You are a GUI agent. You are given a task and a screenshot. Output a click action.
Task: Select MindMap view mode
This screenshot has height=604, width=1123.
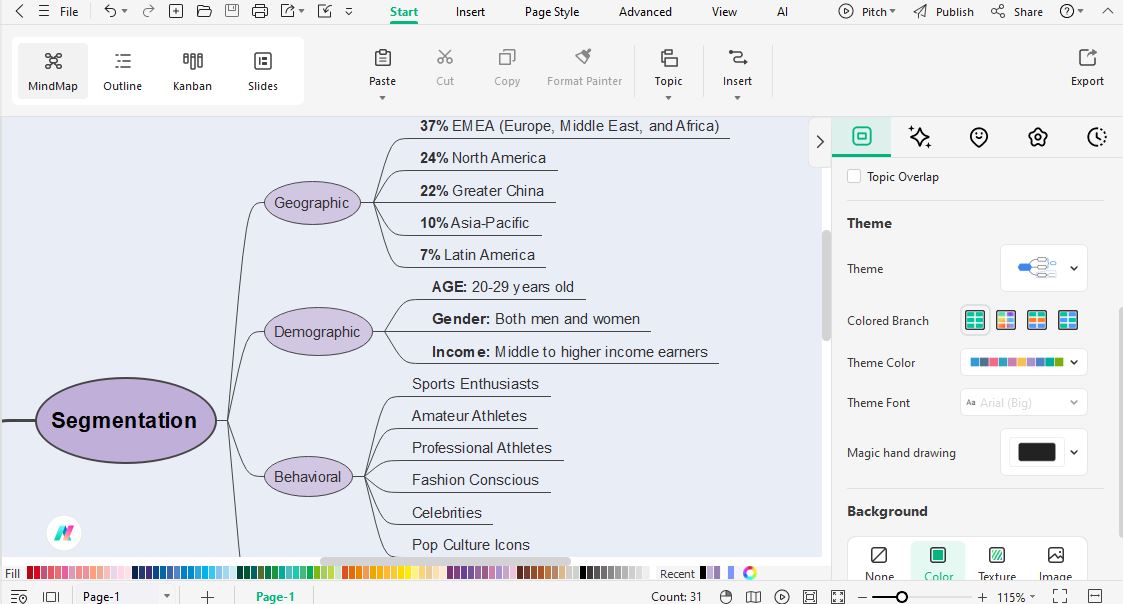(53, 71)
